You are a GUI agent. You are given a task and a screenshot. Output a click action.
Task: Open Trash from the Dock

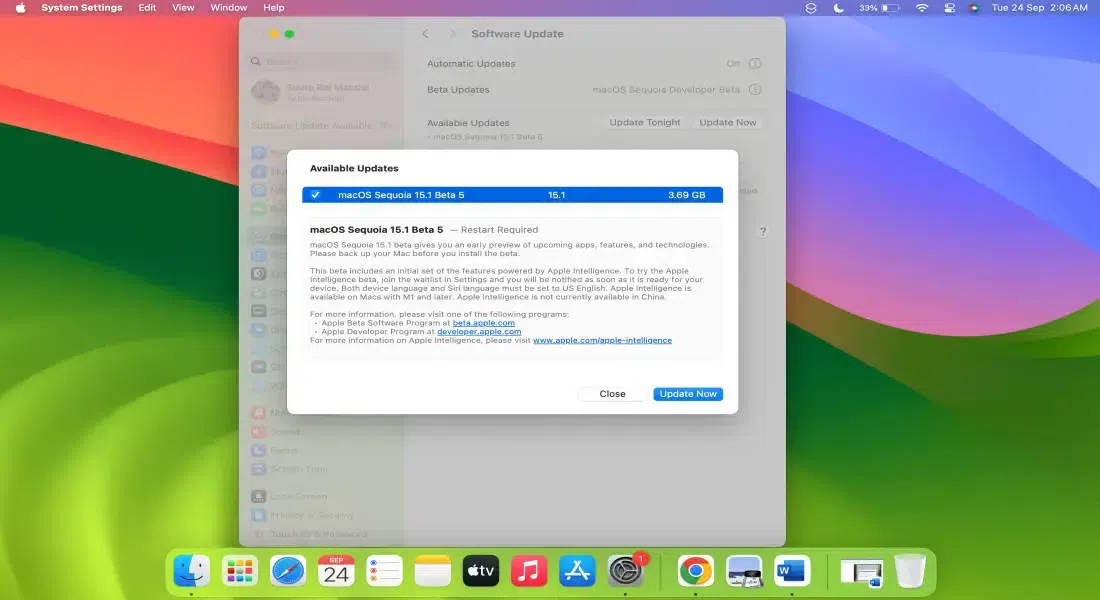910,571
